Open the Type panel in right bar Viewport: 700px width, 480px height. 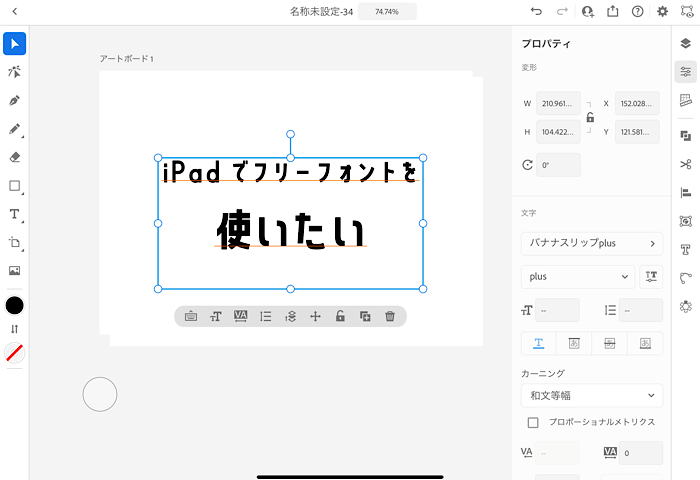tap(686, 250)
